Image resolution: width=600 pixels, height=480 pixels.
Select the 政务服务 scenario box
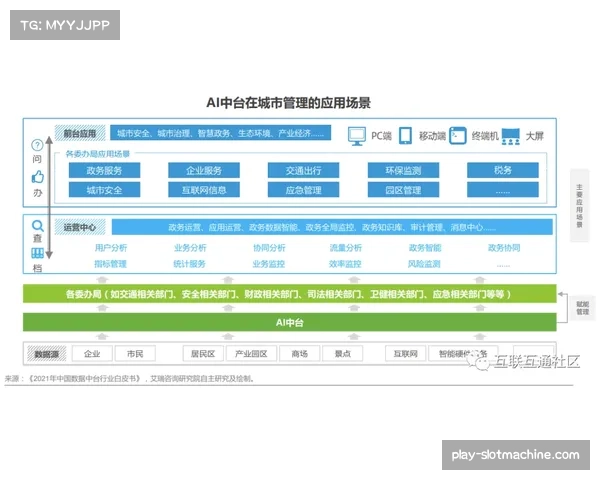[104, 170]
